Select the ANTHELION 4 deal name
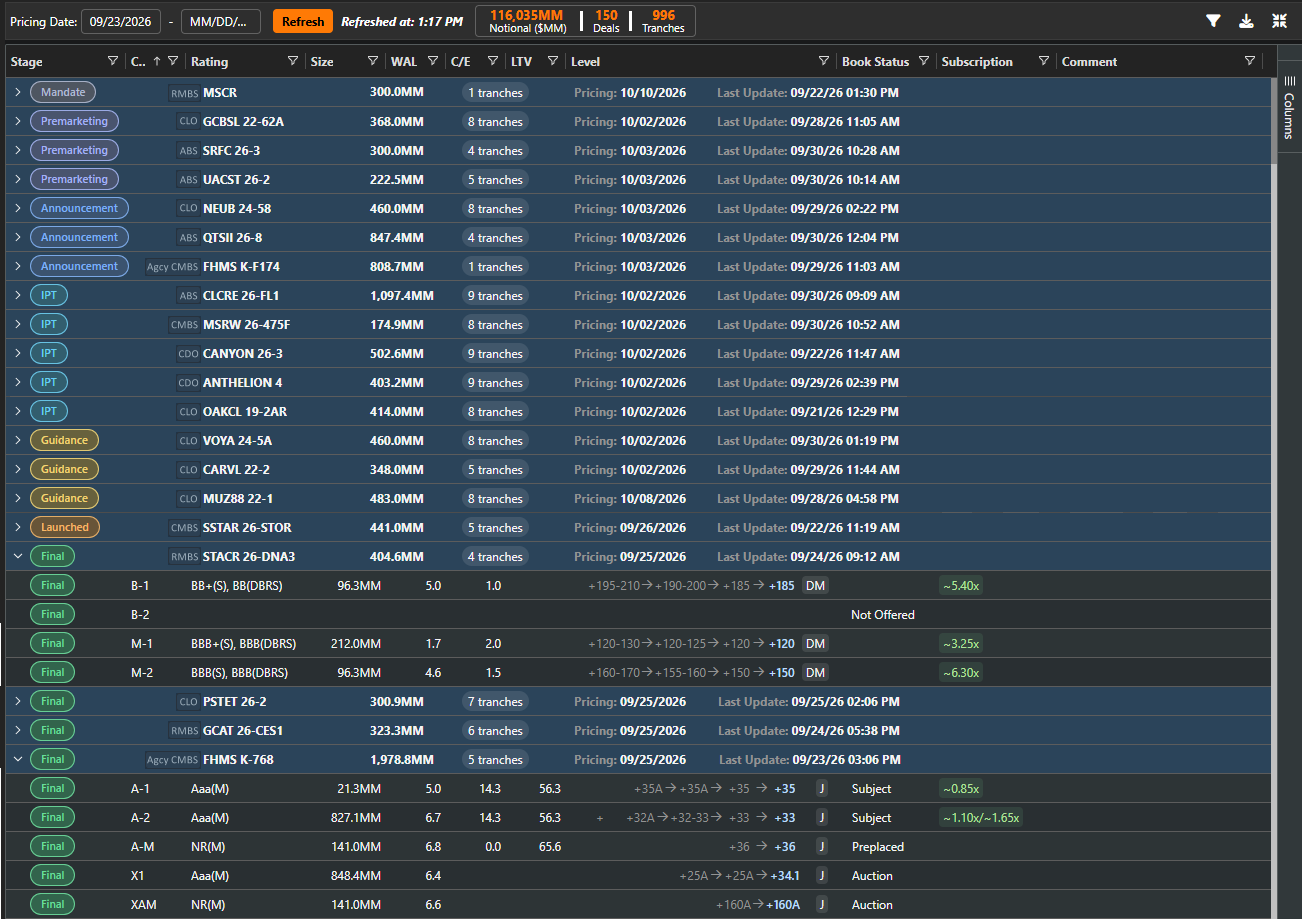Image resolution: width=1302 pixels, height=919 pixels. 243,383
